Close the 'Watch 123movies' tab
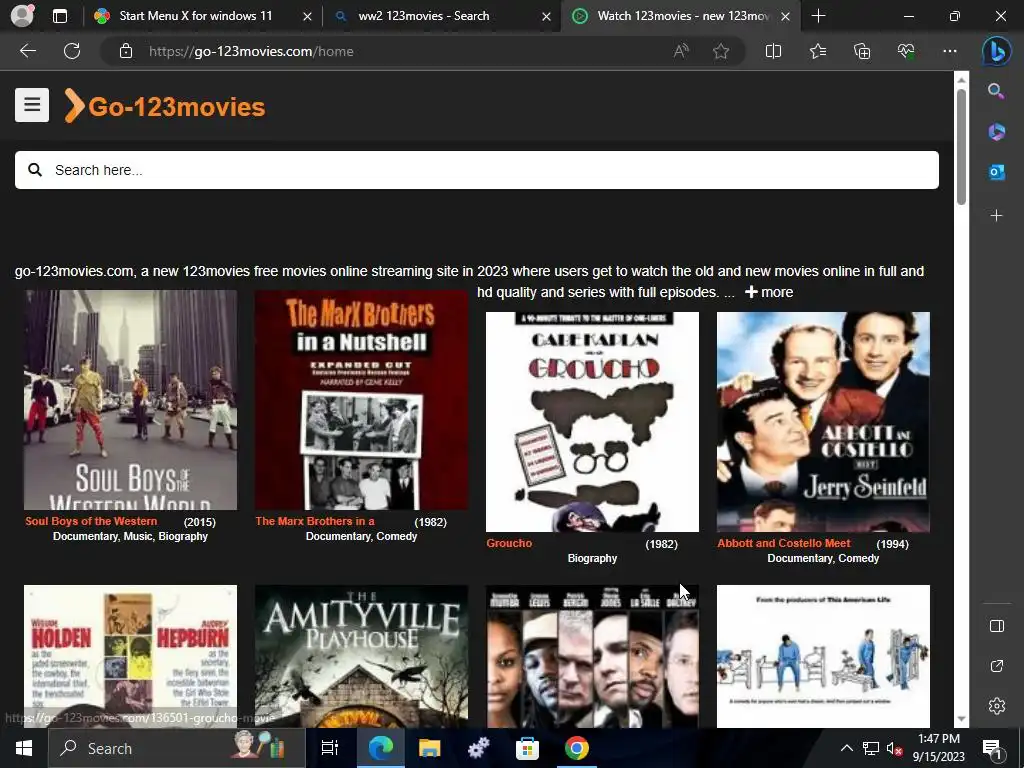 (x=786, y=16)
